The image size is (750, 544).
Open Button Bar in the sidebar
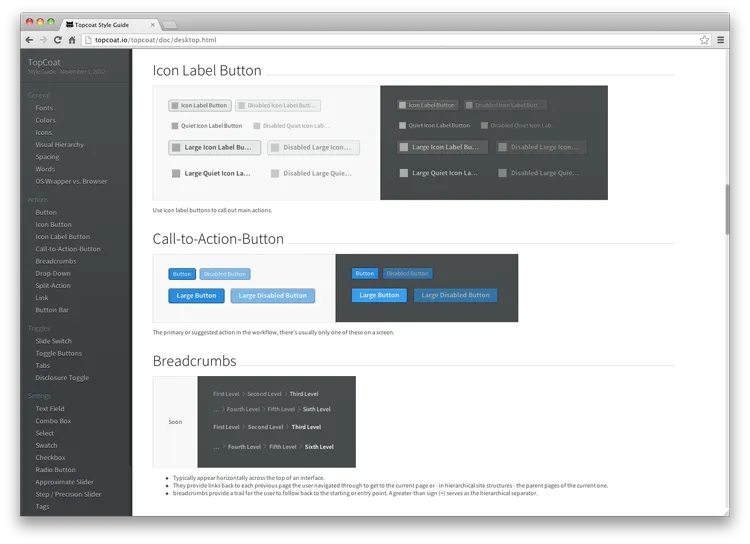(x=52, y=310)
